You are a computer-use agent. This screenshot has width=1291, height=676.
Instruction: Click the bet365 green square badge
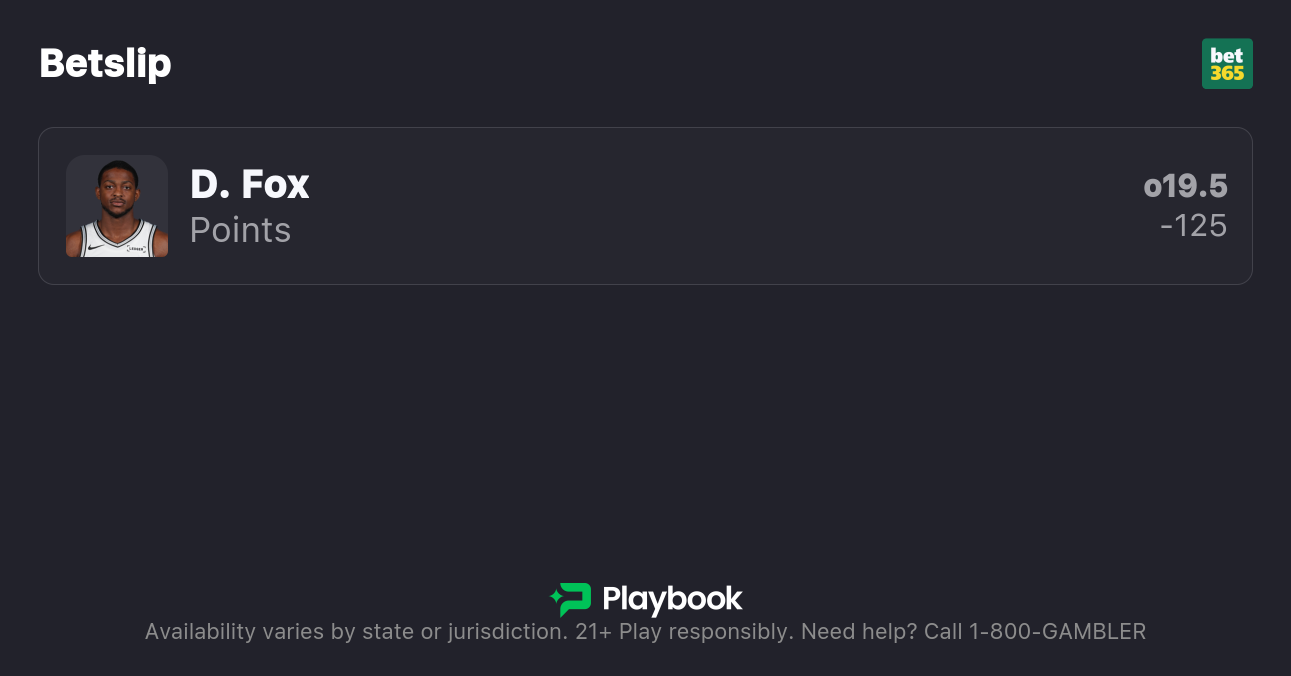point(1227,63)
